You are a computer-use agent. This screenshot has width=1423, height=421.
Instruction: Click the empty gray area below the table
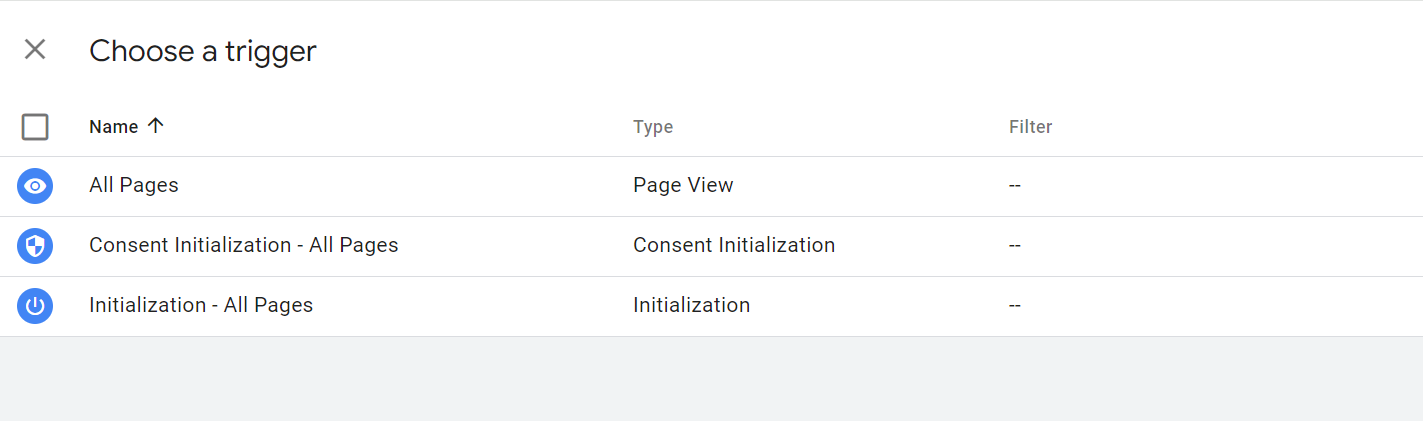point(711,379)
